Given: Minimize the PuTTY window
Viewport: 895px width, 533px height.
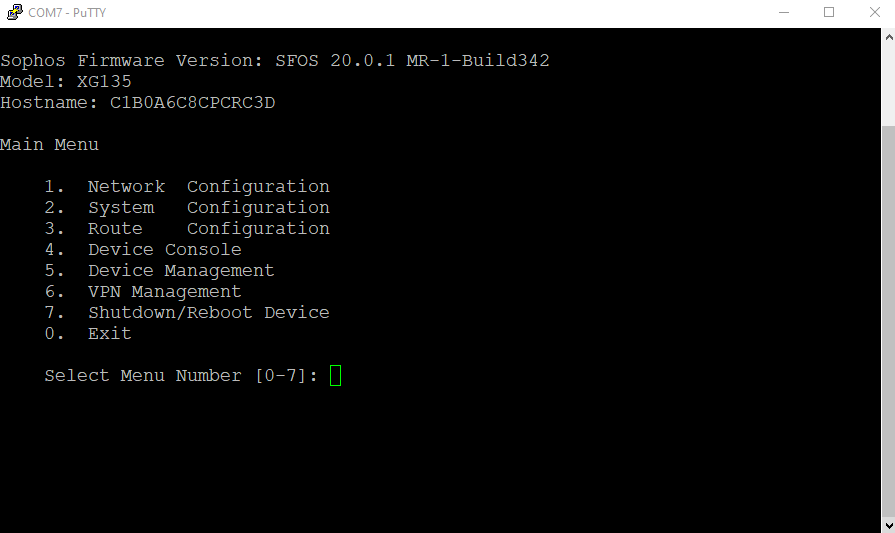Looking at the screenshot, I should tap(781, 13).
